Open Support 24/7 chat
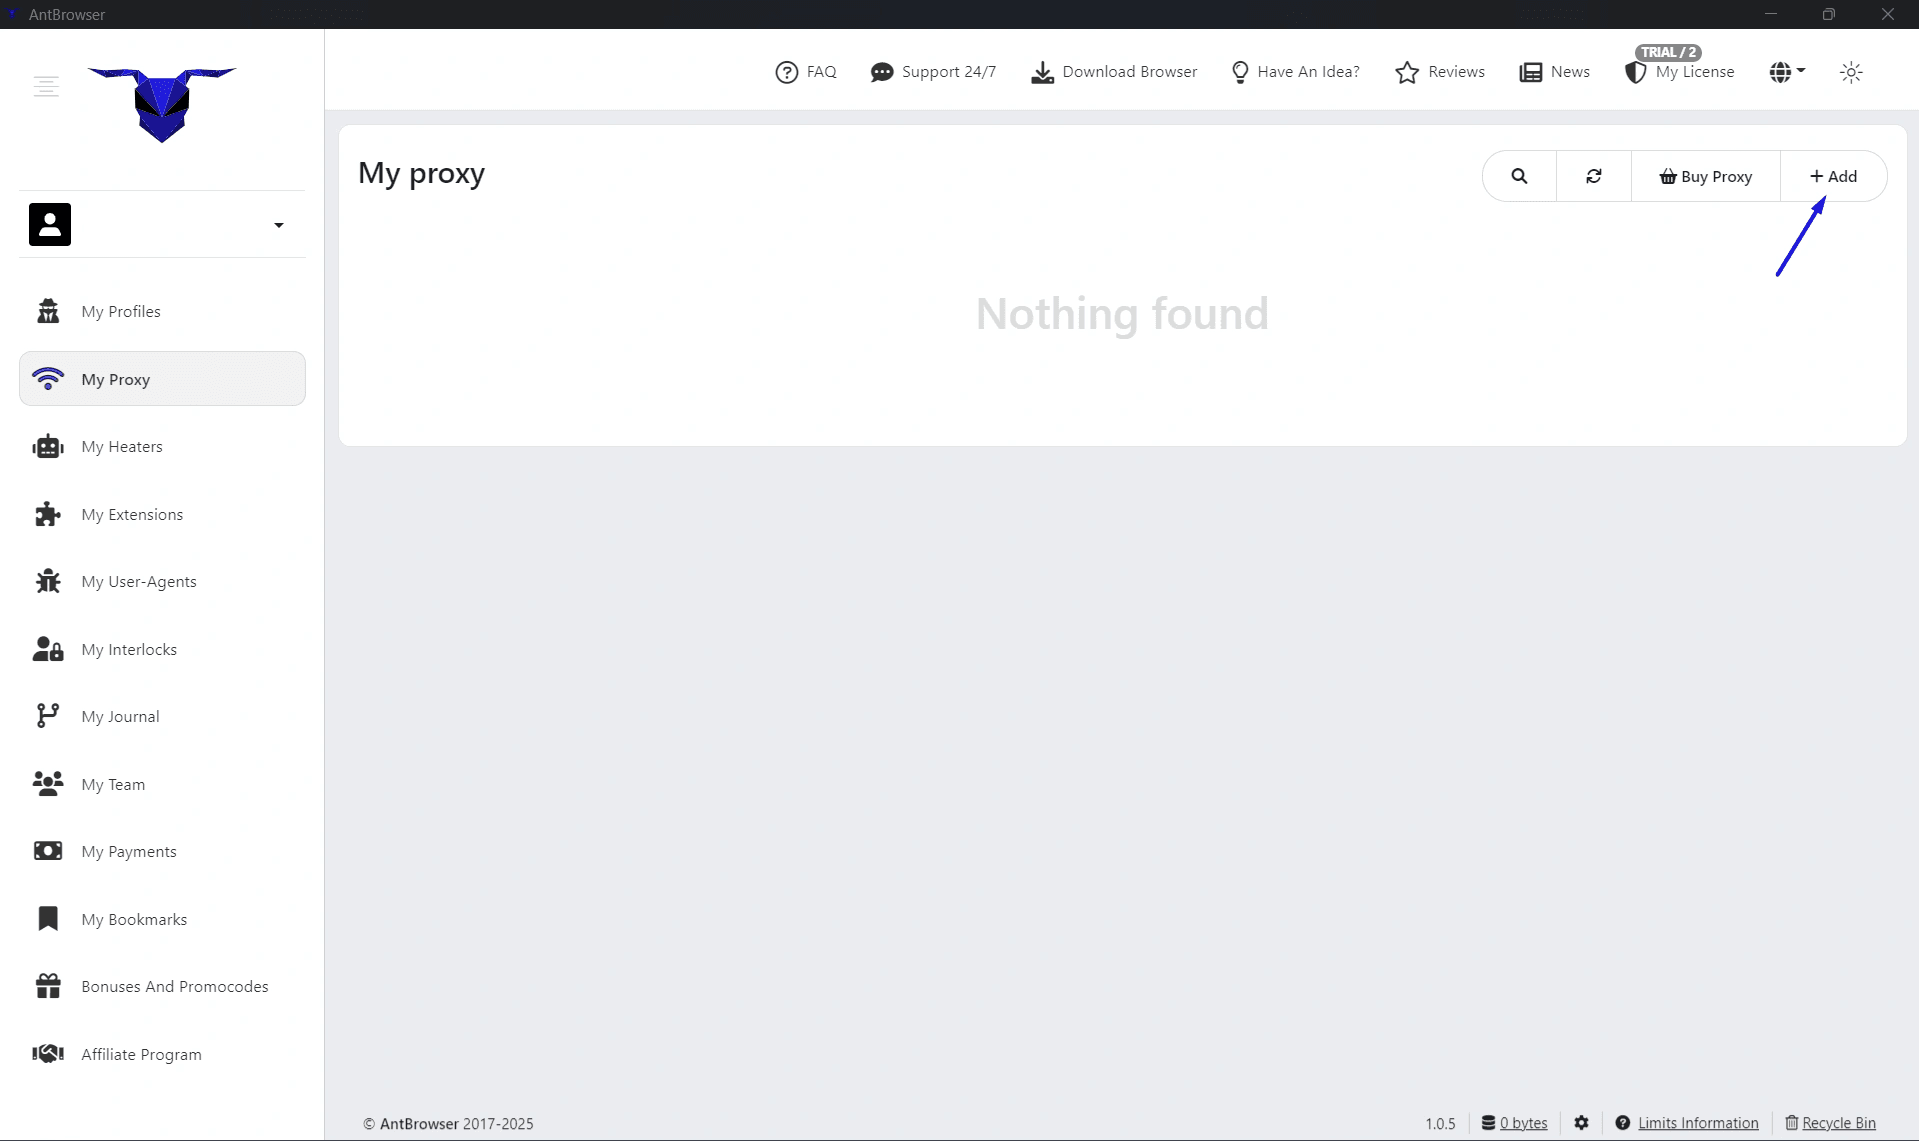 coord(933,72)
